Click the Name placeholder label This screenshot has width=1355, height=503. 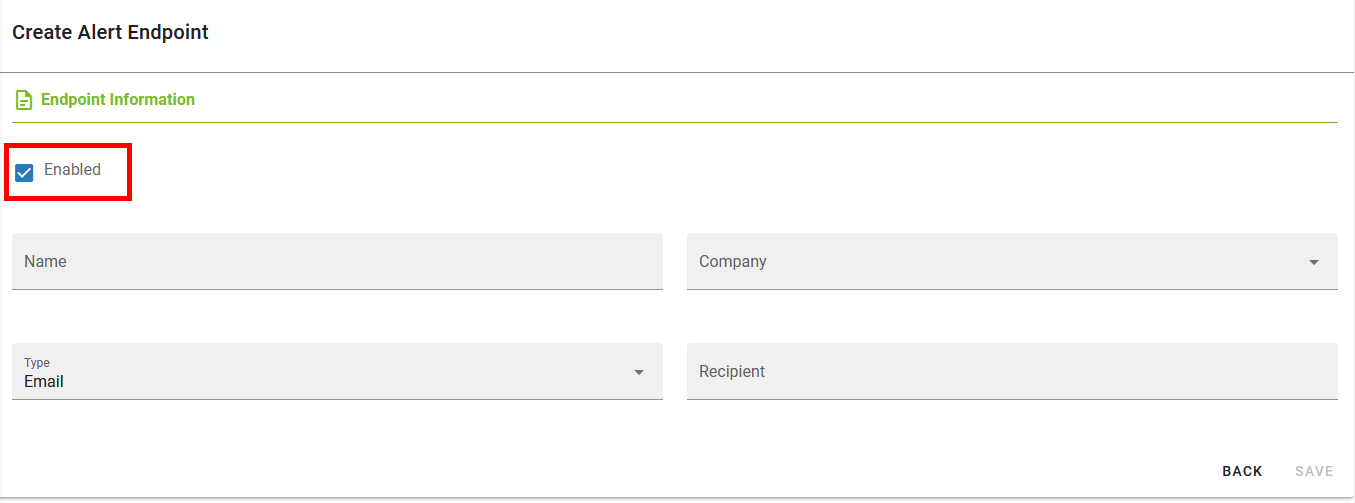pyautogui.click(x=45, y=262)
